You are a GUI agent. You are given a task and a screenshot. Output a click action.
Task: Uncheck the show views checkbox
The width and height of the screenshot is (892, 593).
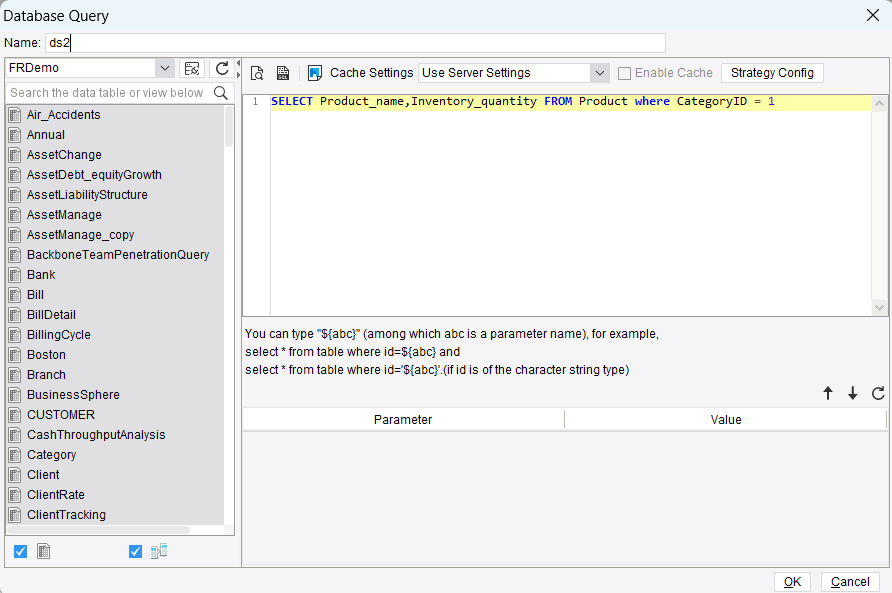pyautogui.click(x=135, y=551)
